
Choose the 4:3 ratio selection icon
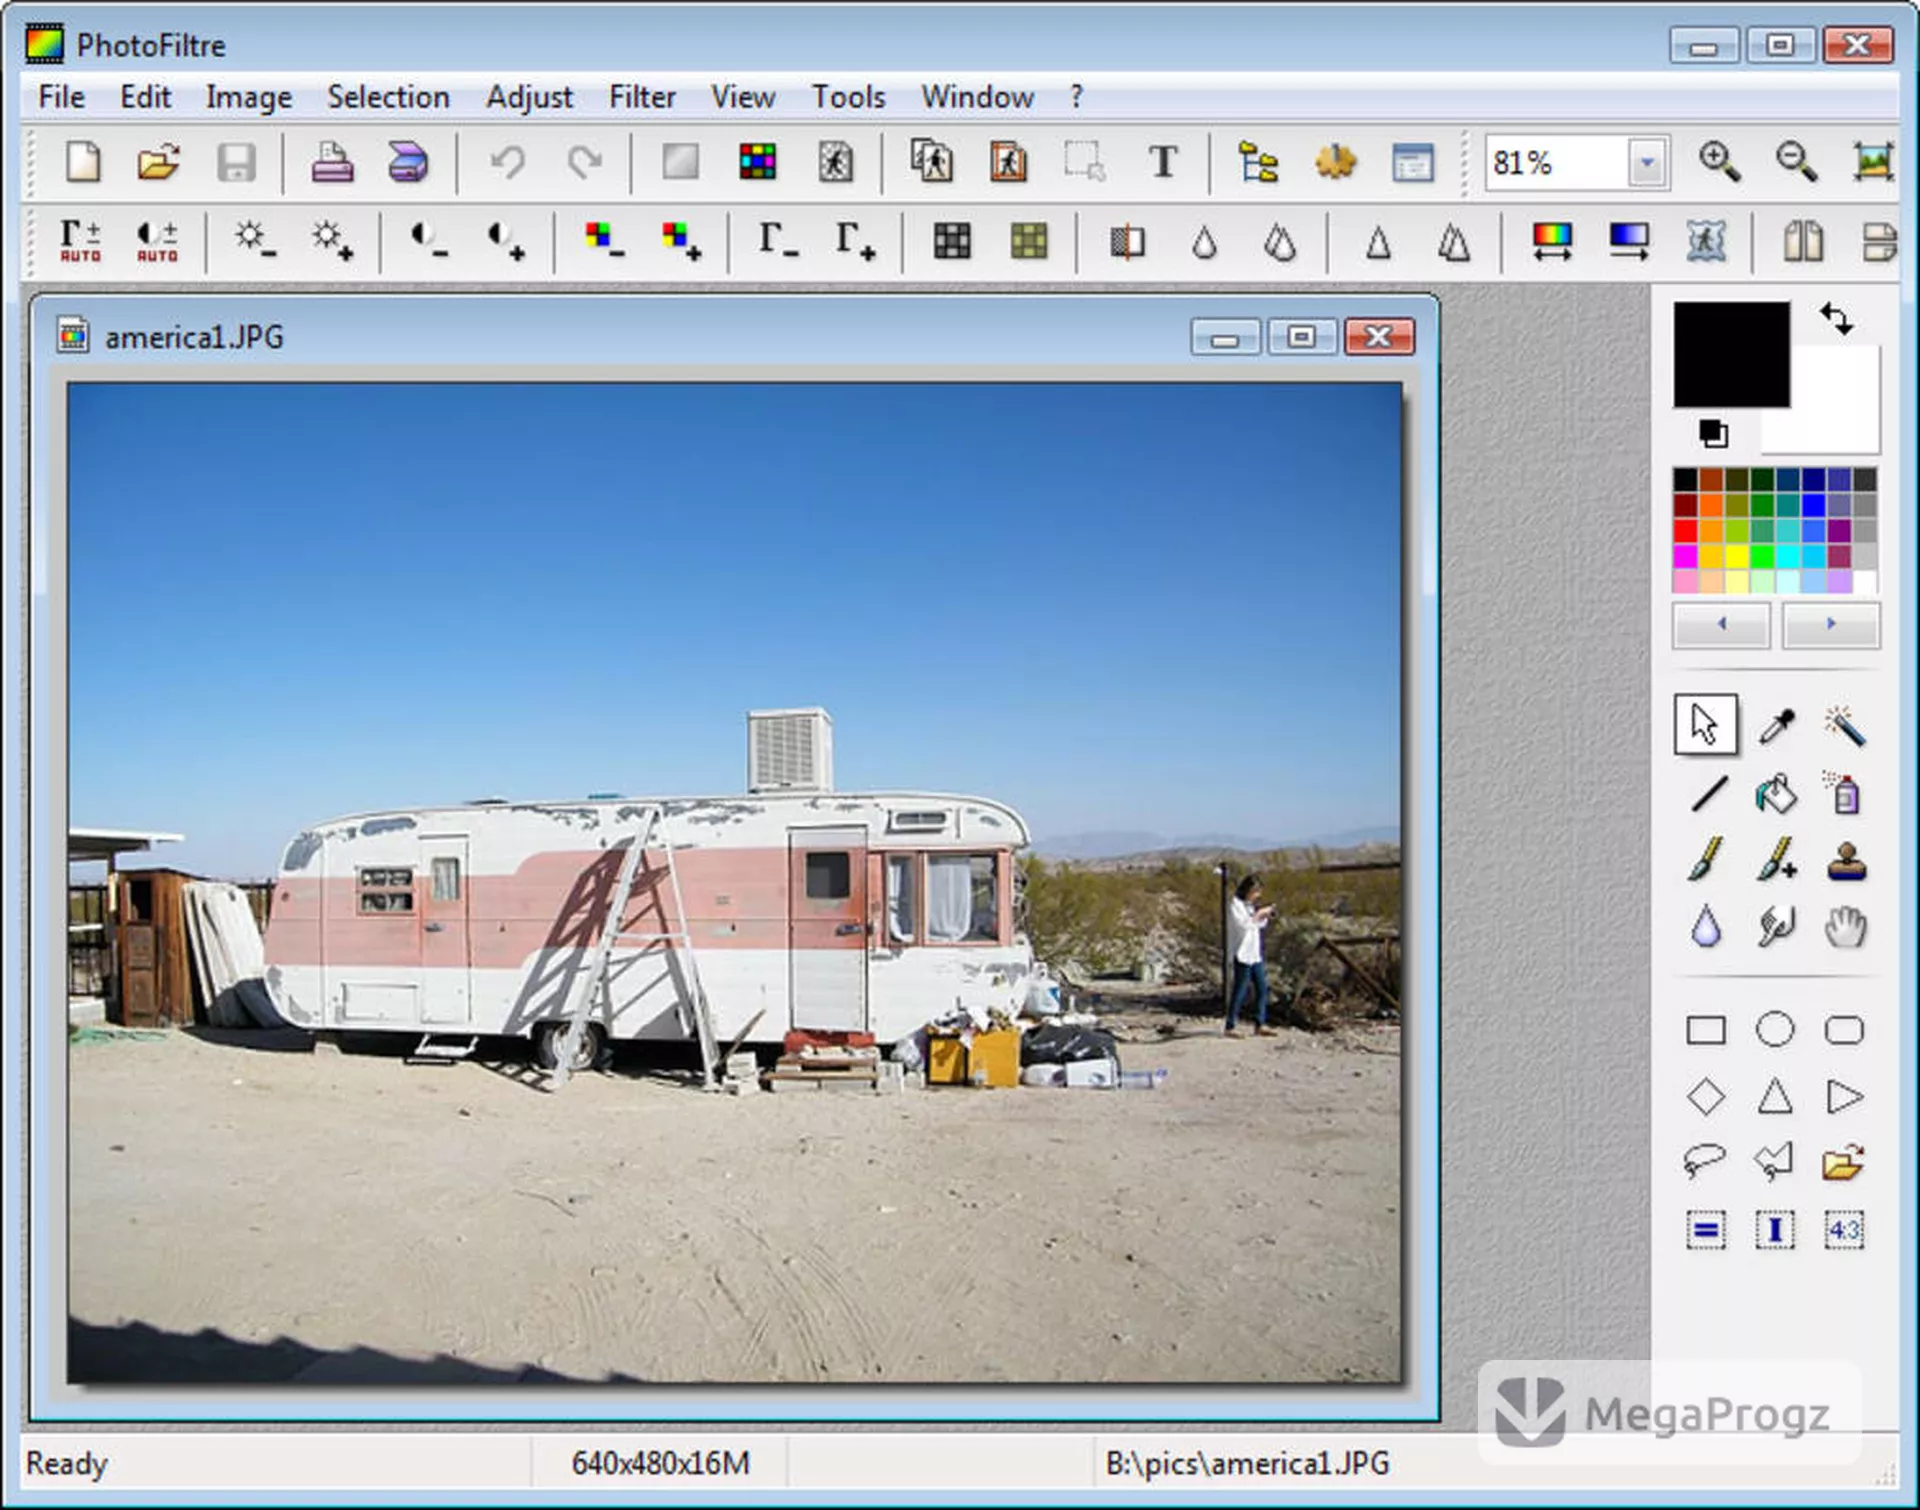click(x=1844, y=1230)
